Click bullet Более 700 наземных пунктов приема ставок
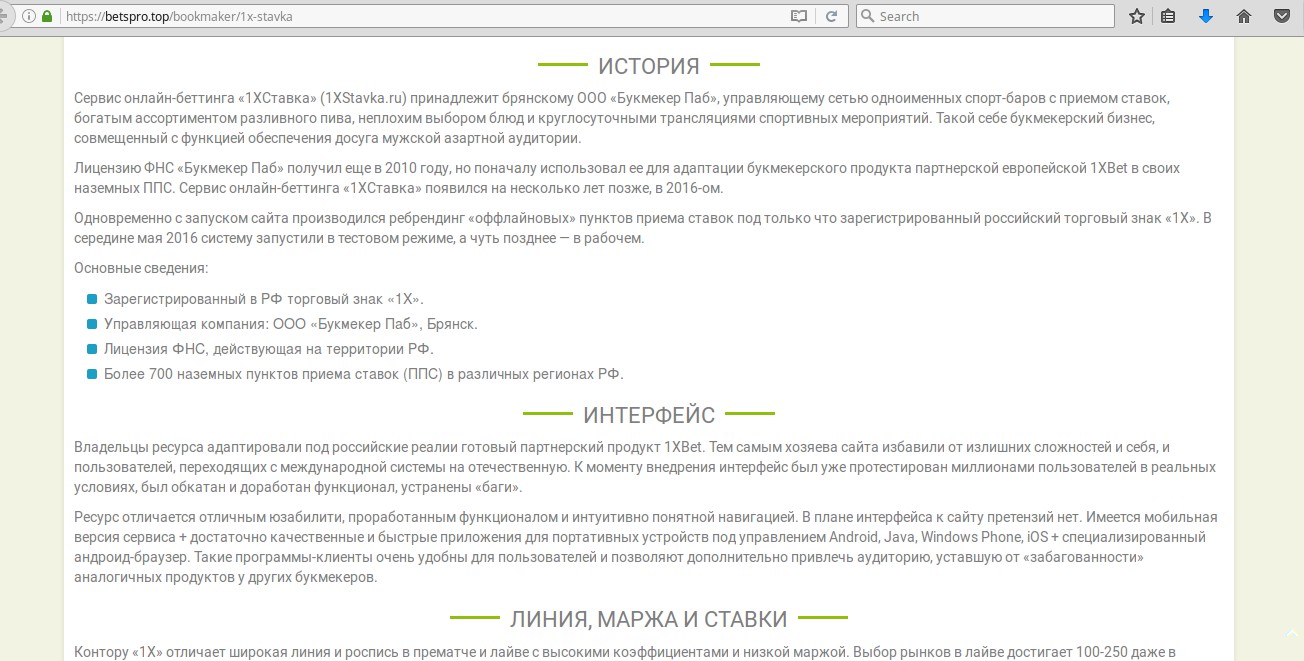1304x661 pixels. click(x=364, y=374)
